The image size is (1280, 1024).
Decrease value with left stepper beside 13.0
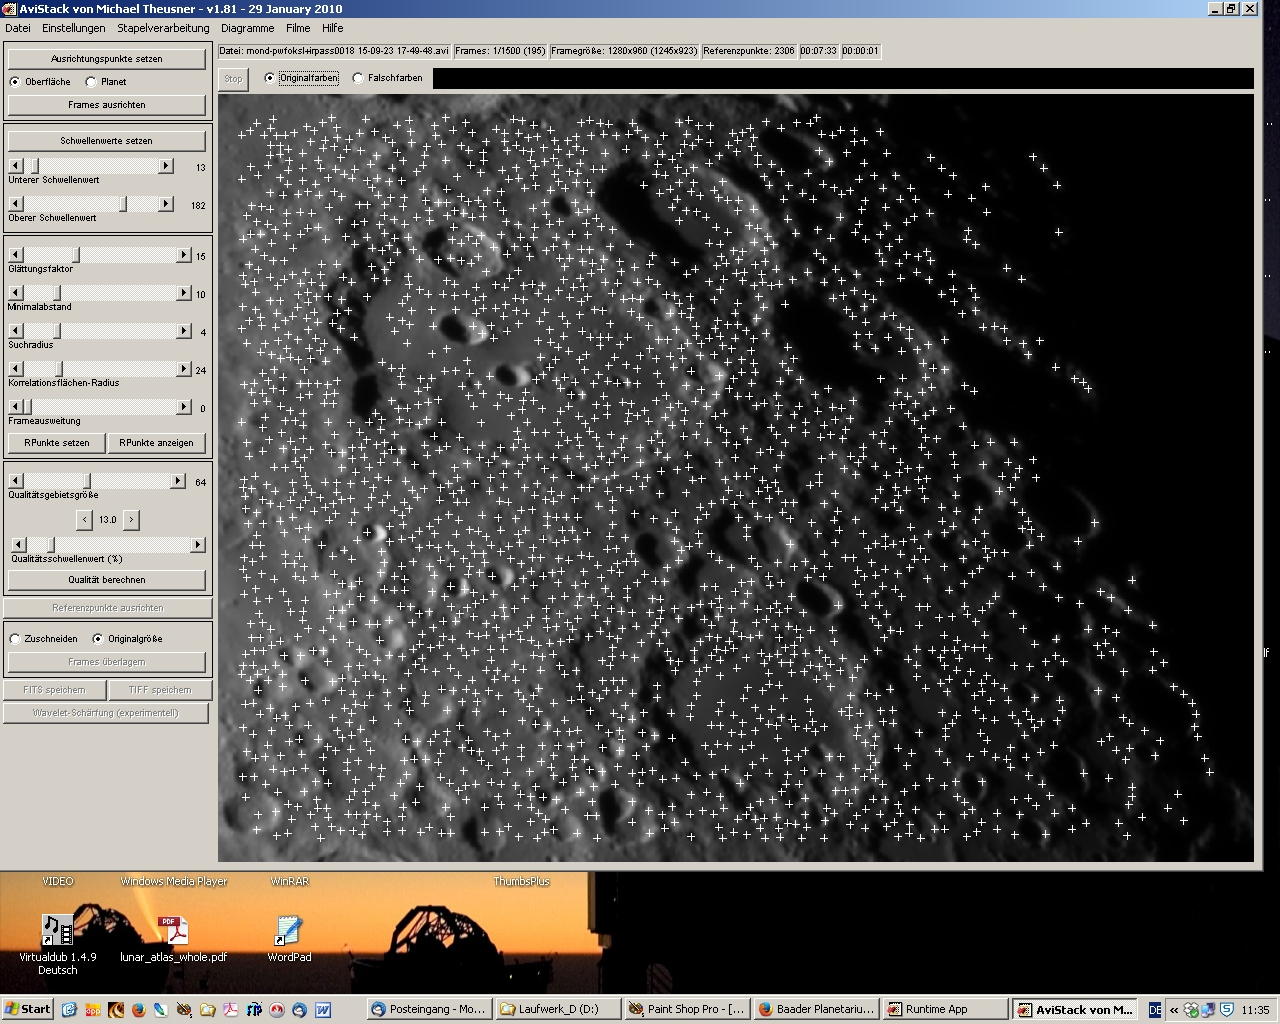(84, 520)
